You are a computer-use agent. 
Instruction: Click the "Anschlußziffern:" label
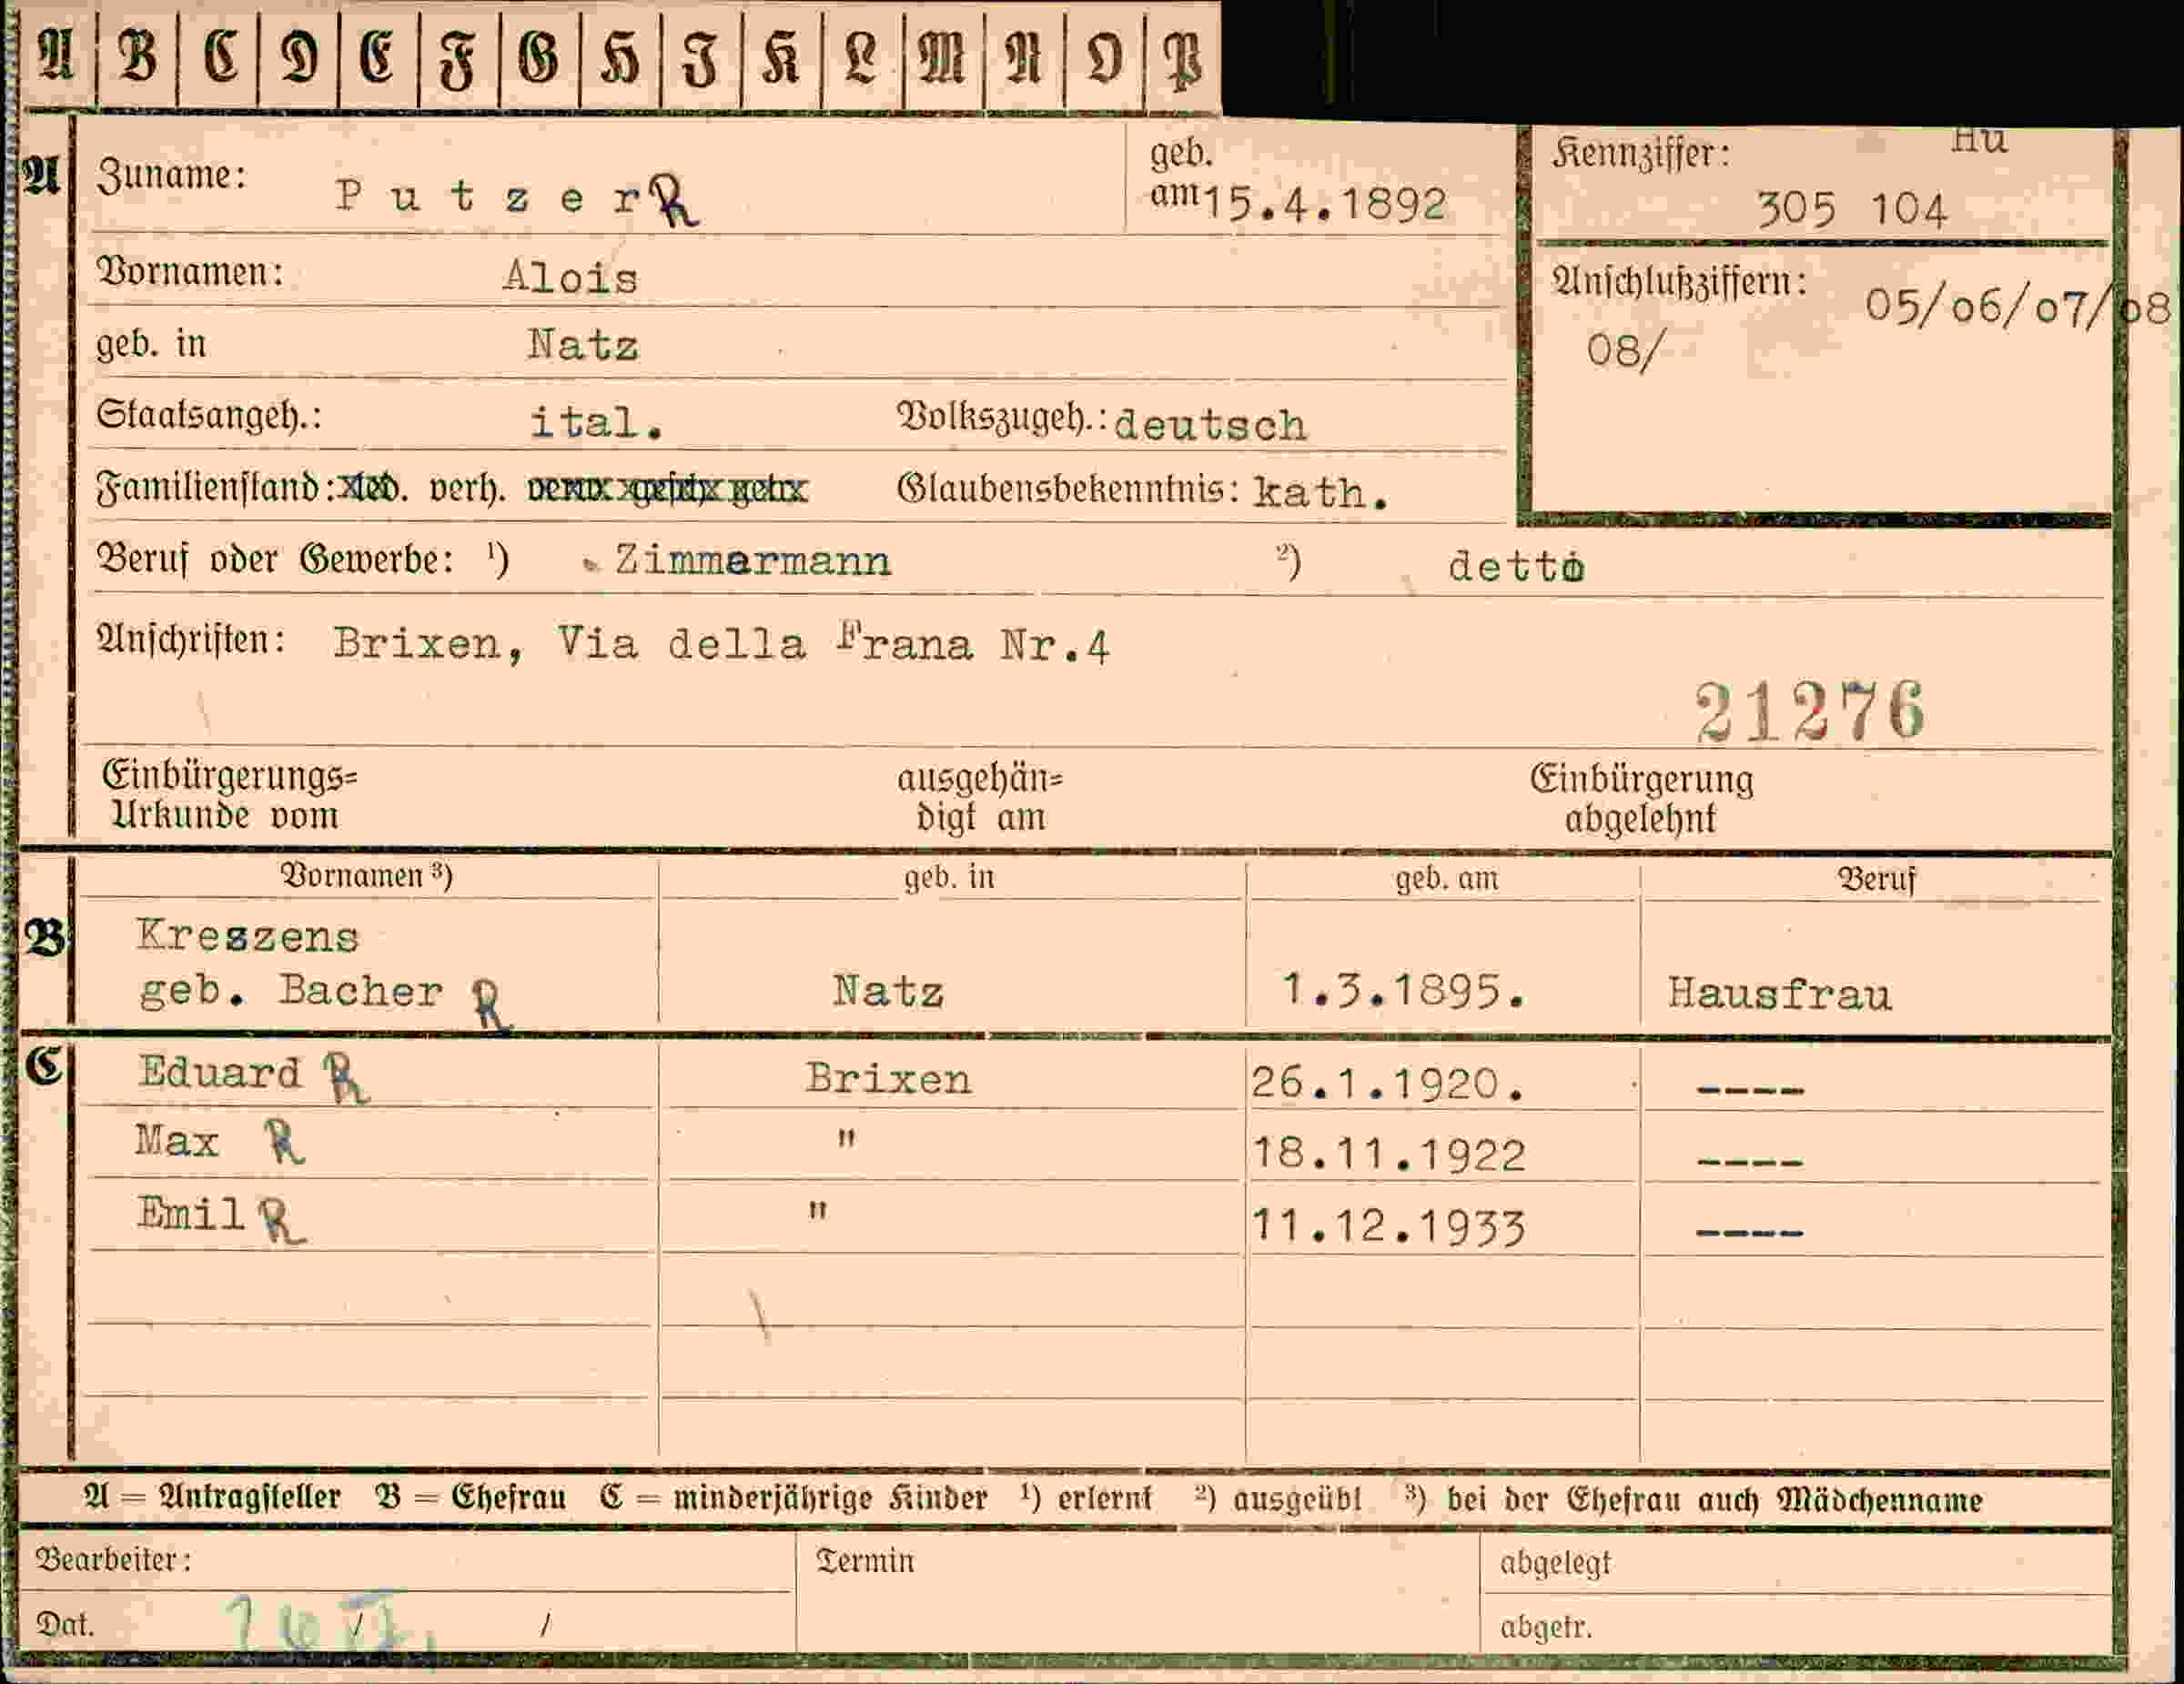tap(1680, 282)
